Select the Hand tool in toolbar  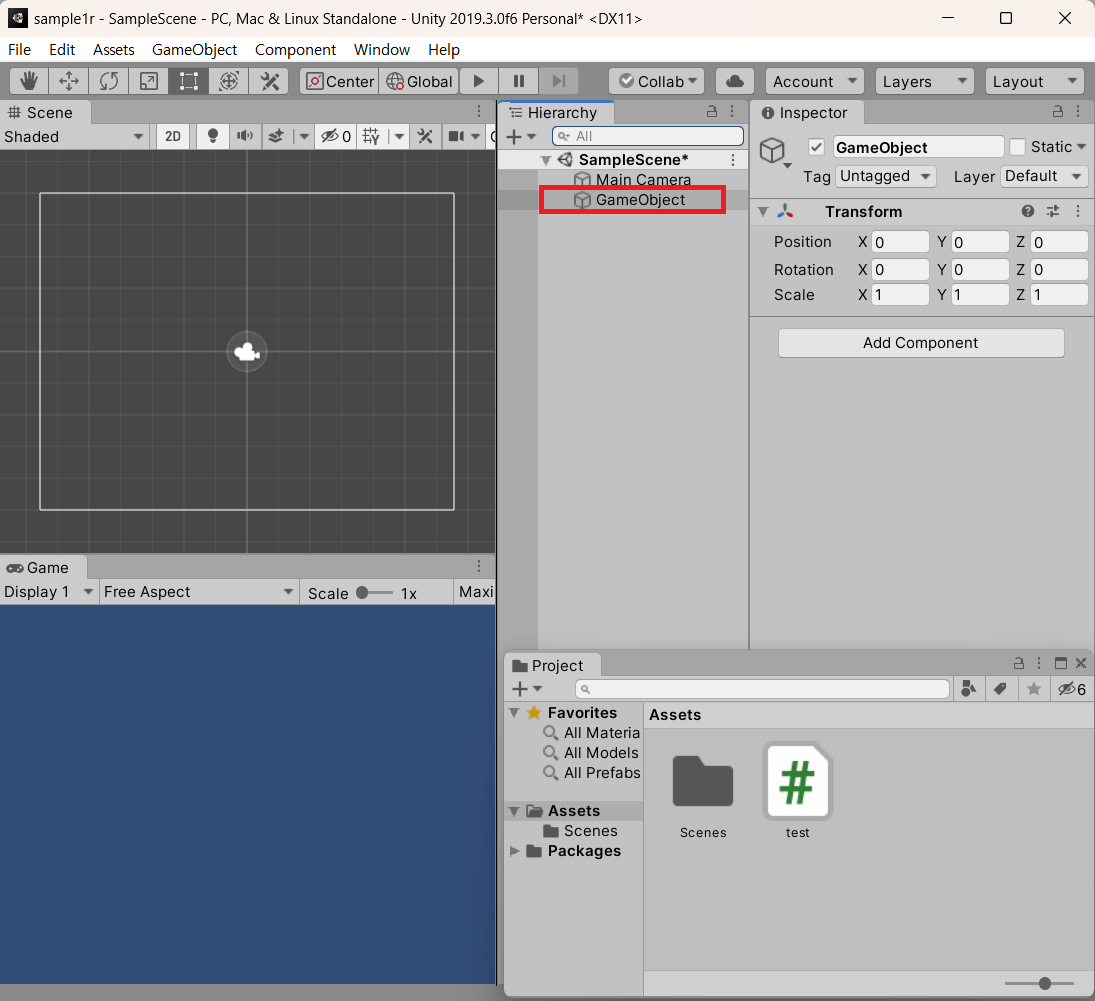(29, 81)
